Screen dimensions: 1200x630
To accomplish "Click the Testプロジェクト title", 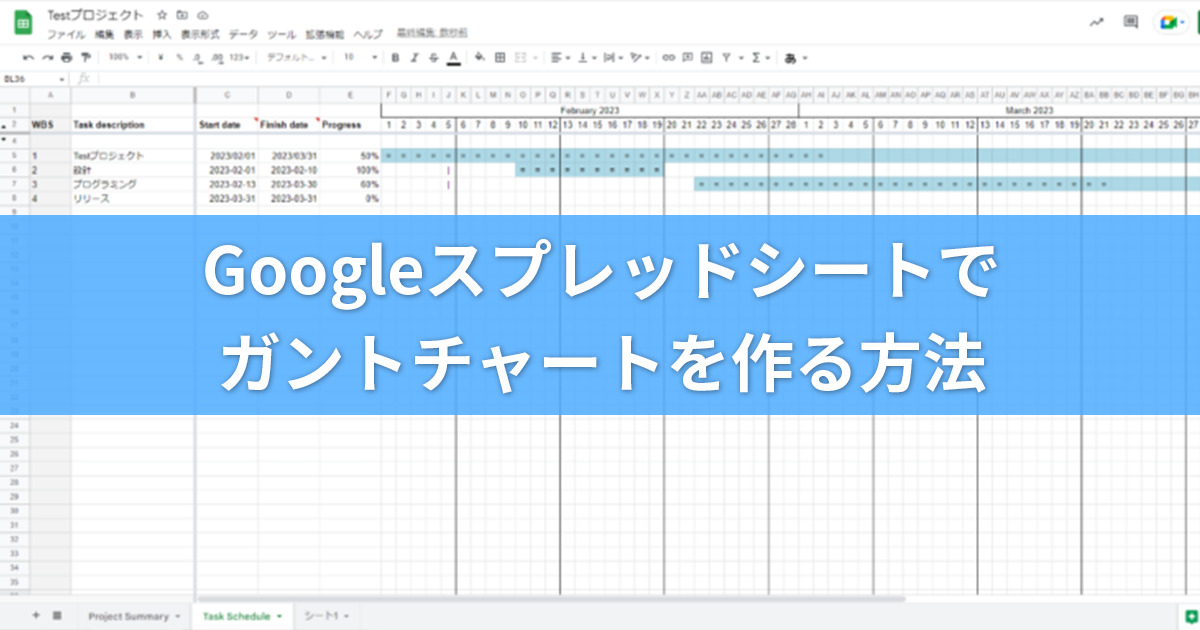I will point(95,15).
